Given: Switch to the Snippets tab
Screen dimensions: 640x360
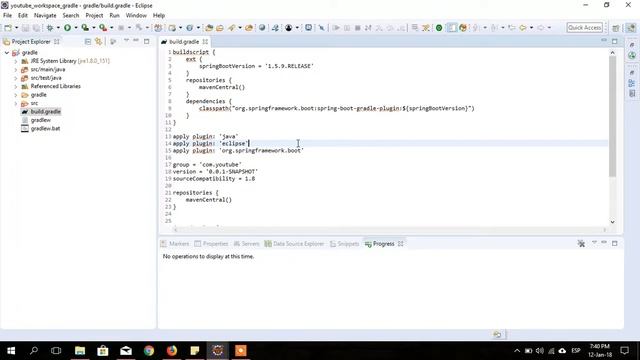Looking at the screenshot, I should tap(344, 244).
